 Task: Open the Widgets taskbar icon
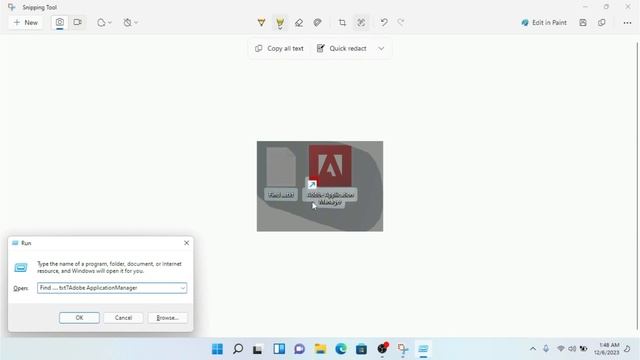point(279,349)
